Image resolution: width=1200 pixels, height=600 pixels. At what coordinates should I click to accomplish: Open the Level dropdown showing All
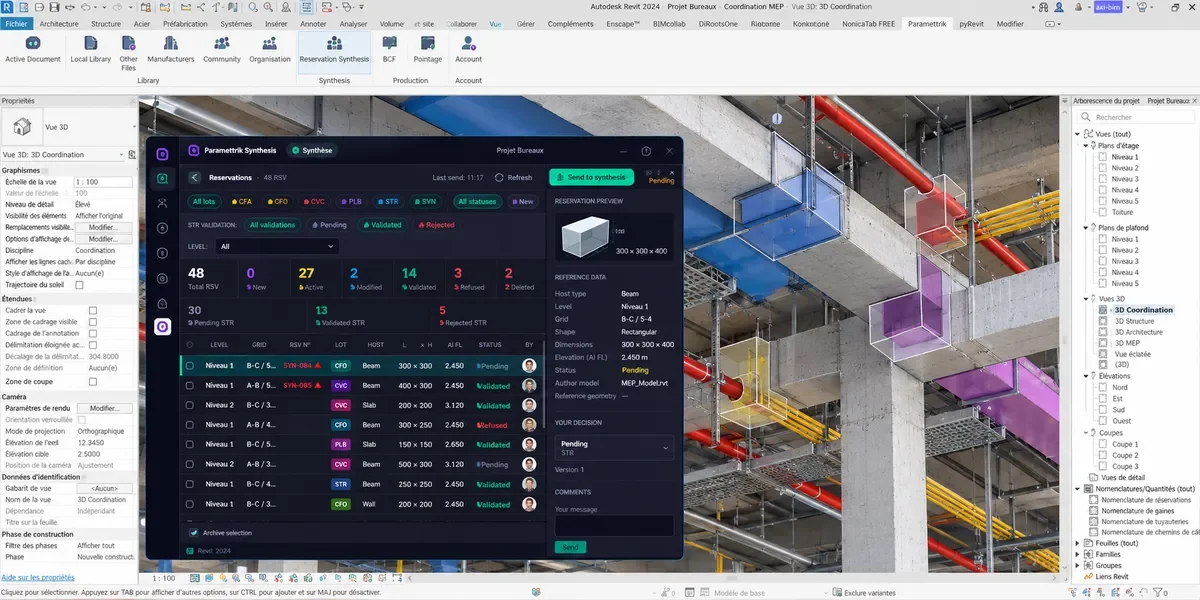[x=276, y=246]
